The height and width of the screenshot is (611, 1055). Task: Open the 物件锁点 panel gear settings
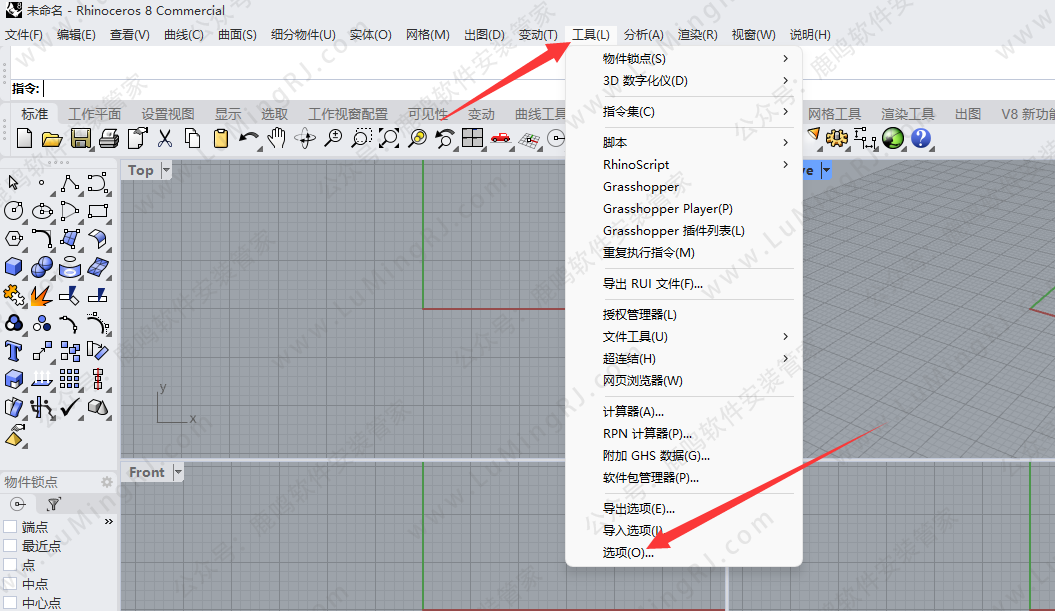[x=107, y=482]
